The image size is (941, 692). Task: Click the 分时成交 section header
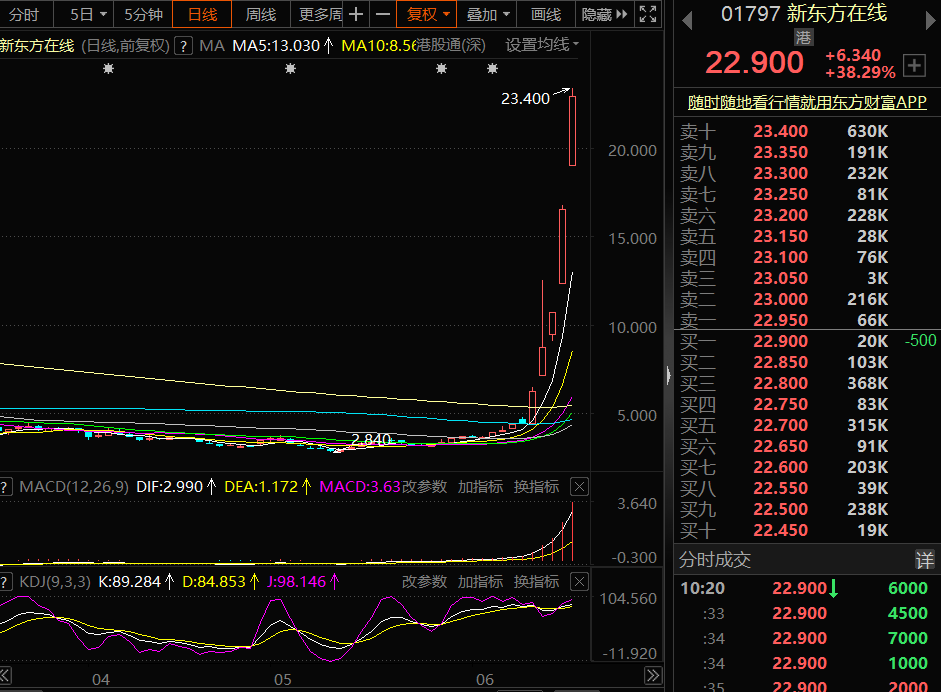click(x=715, y=560)
